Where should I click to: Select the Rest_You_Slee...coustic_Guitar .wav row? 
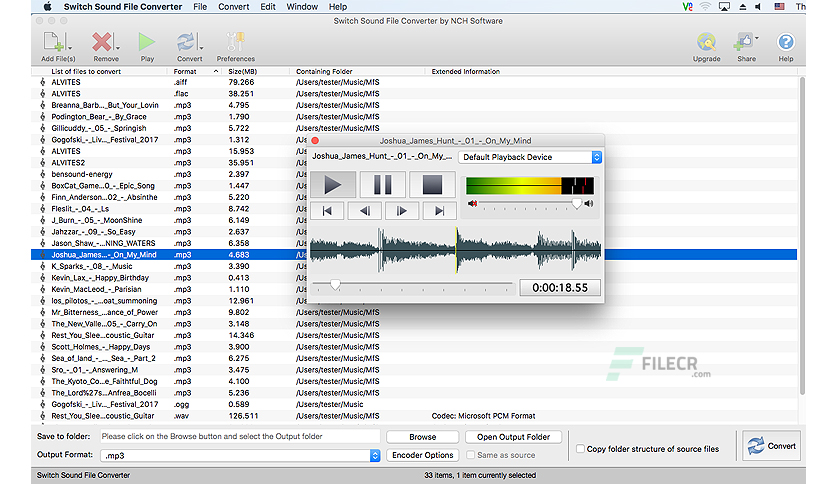pos(414,416)
